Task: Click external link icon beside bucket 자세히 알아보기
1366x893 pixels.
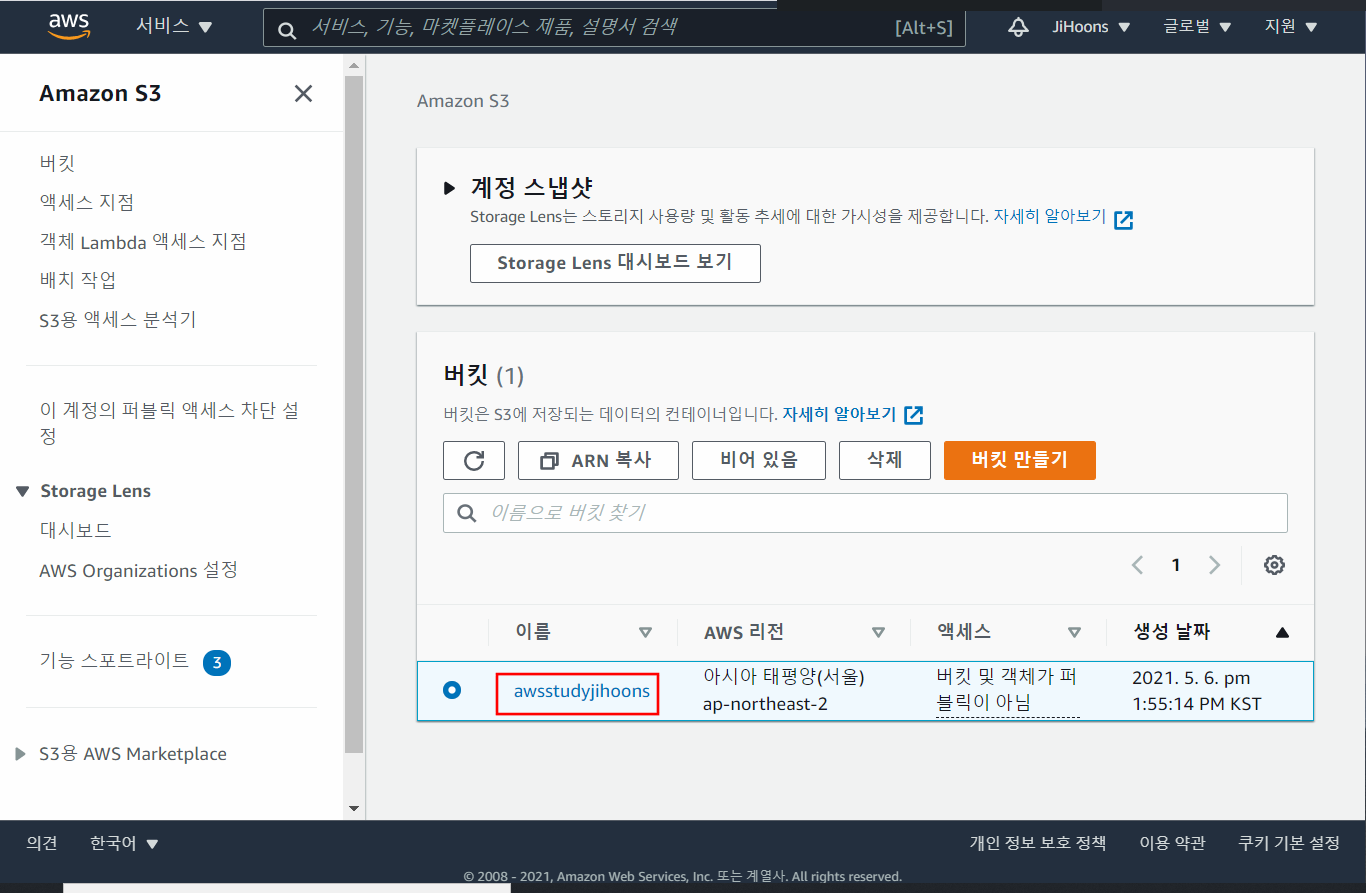Action: coord(913,415)
